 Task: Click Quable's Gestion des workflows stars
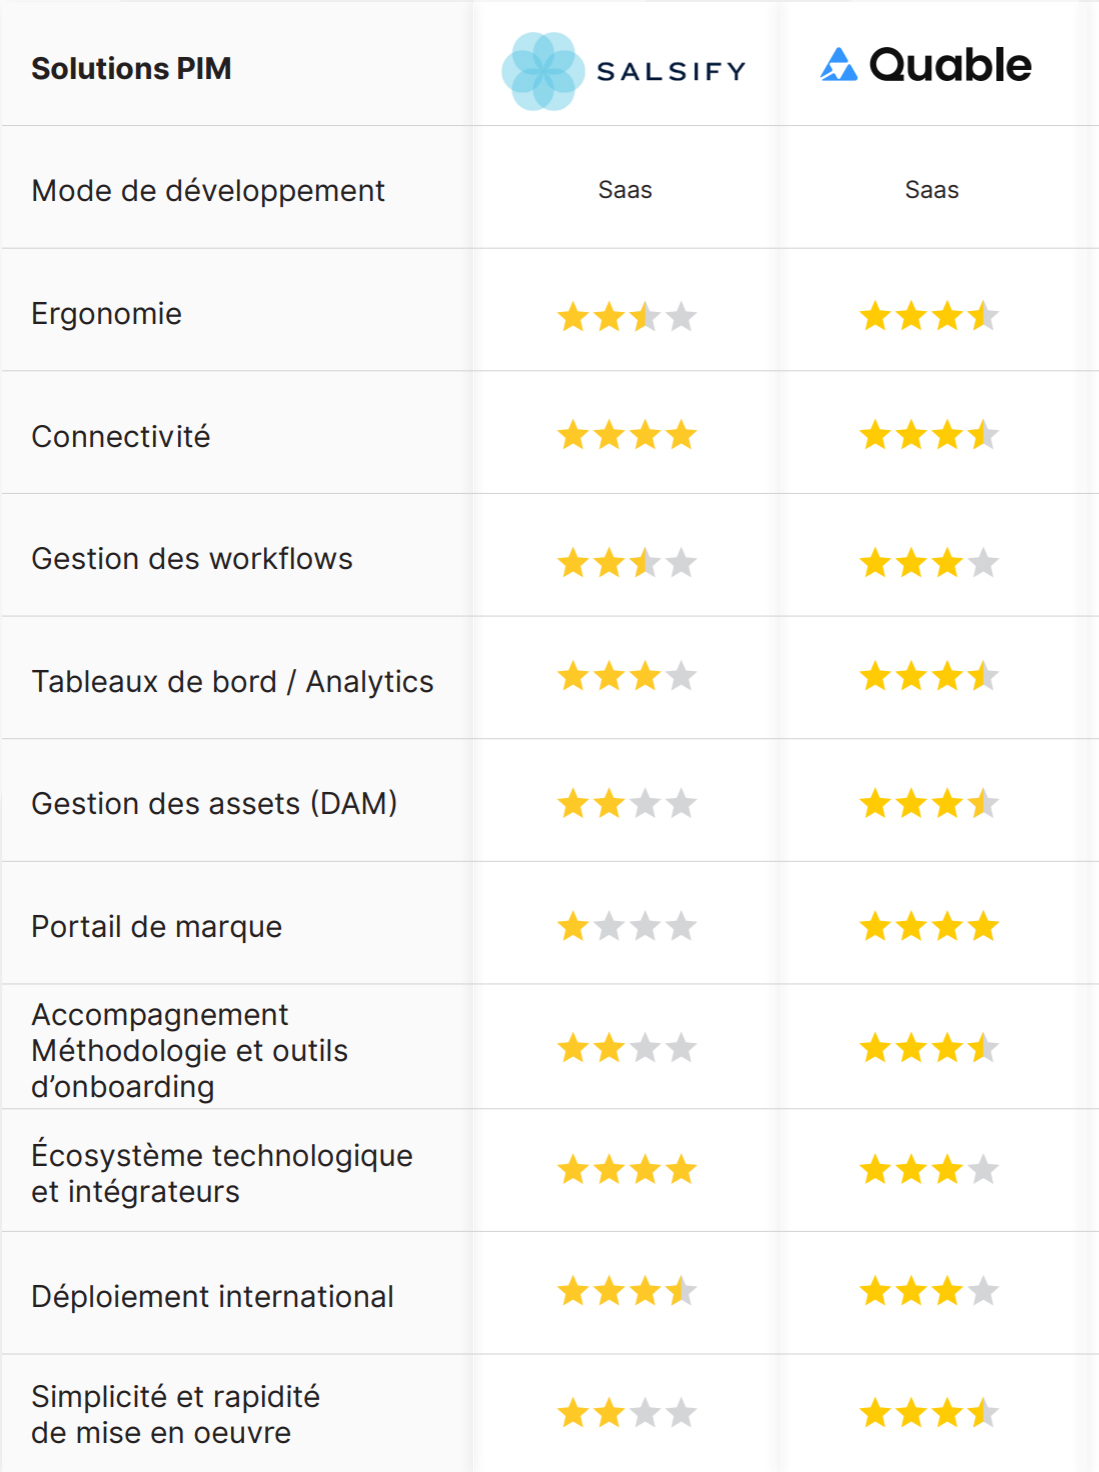pos(929,563)
